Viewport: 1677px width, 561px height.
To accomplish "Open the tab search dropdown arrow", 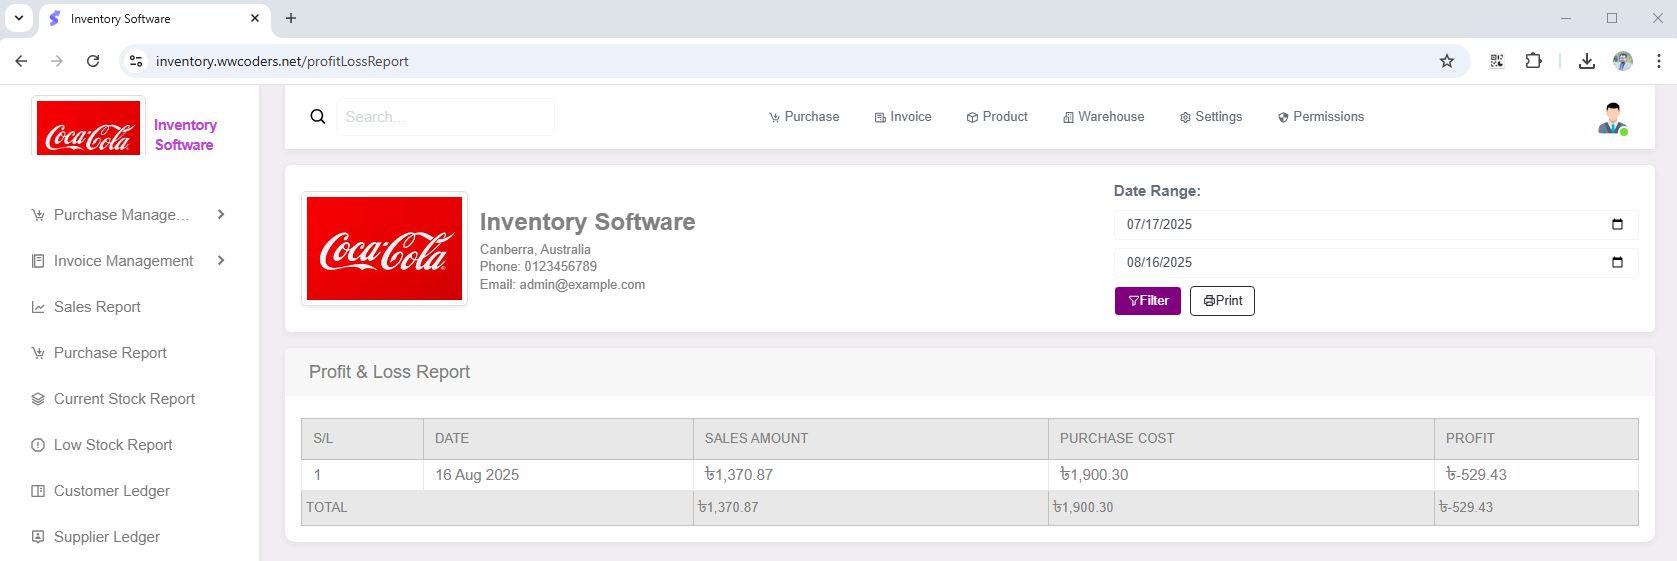I will [x=18, y=18].
